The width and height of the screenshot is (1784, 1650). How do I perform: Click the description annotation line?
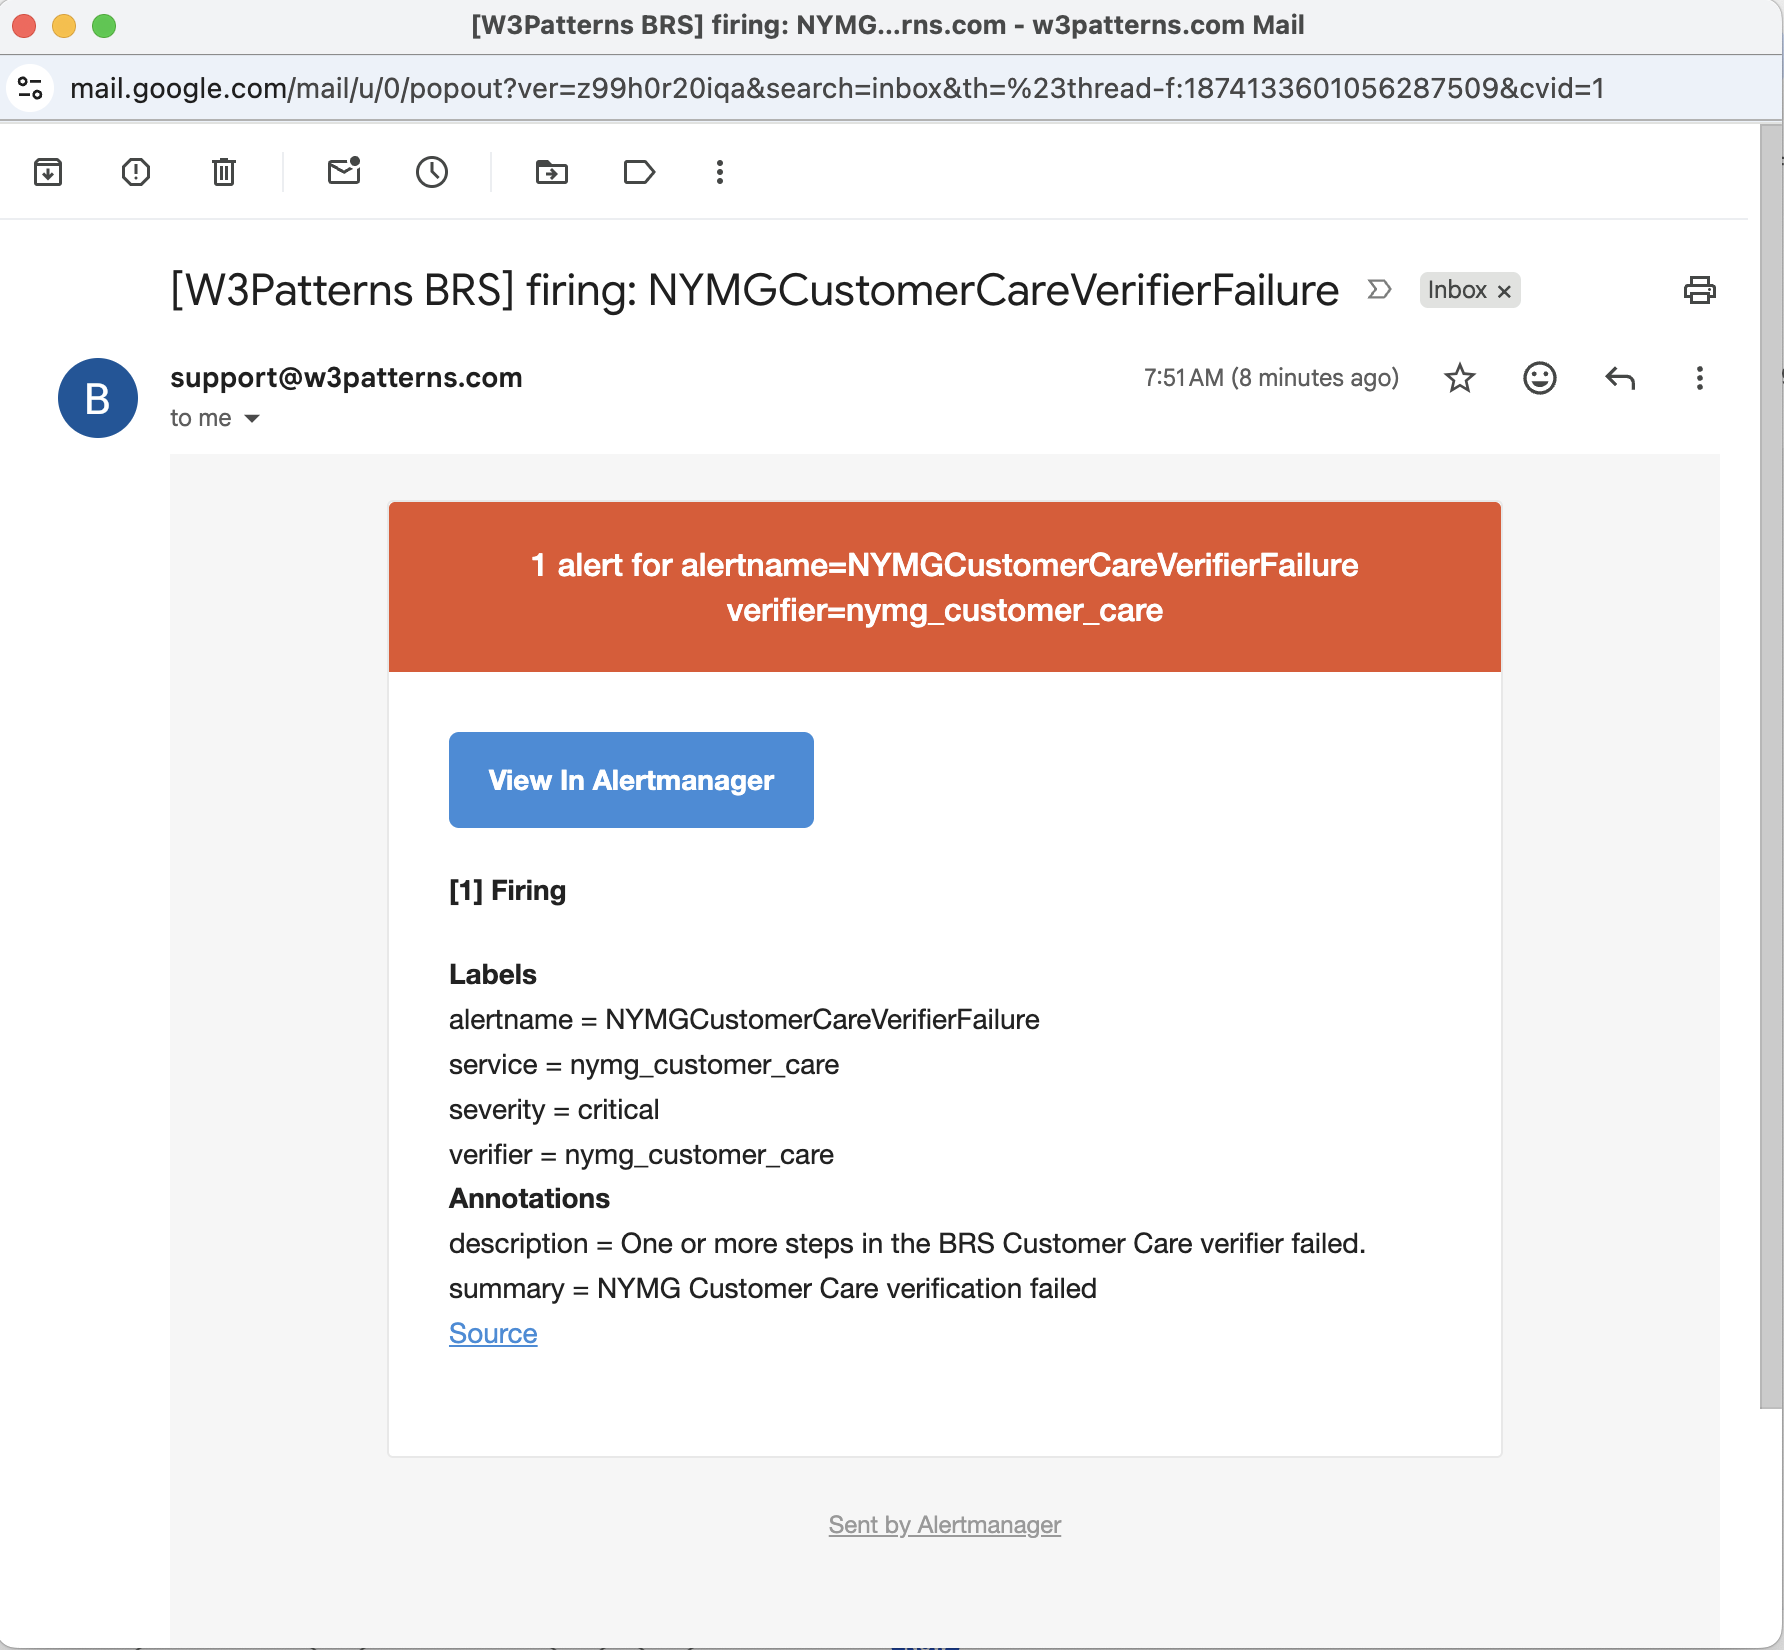click(907, 1243)
